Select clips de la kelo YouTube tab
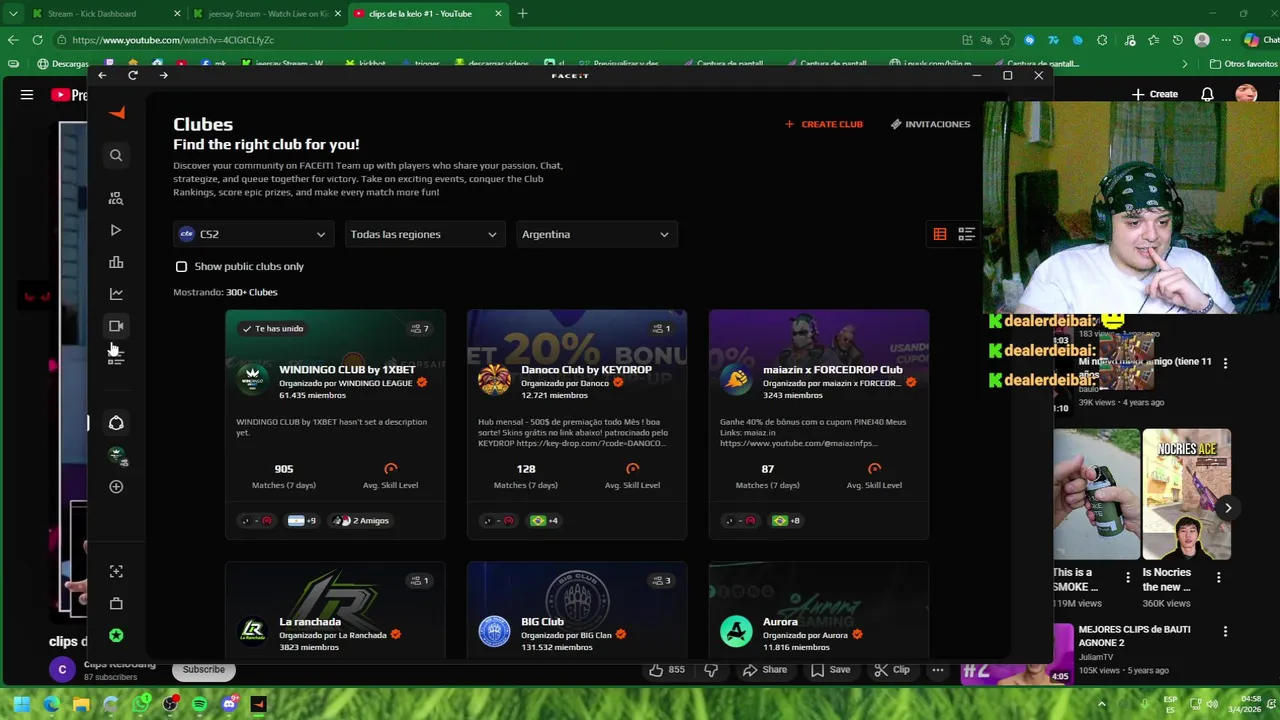This screenshot has width=1280, height=720. point(426,14)
